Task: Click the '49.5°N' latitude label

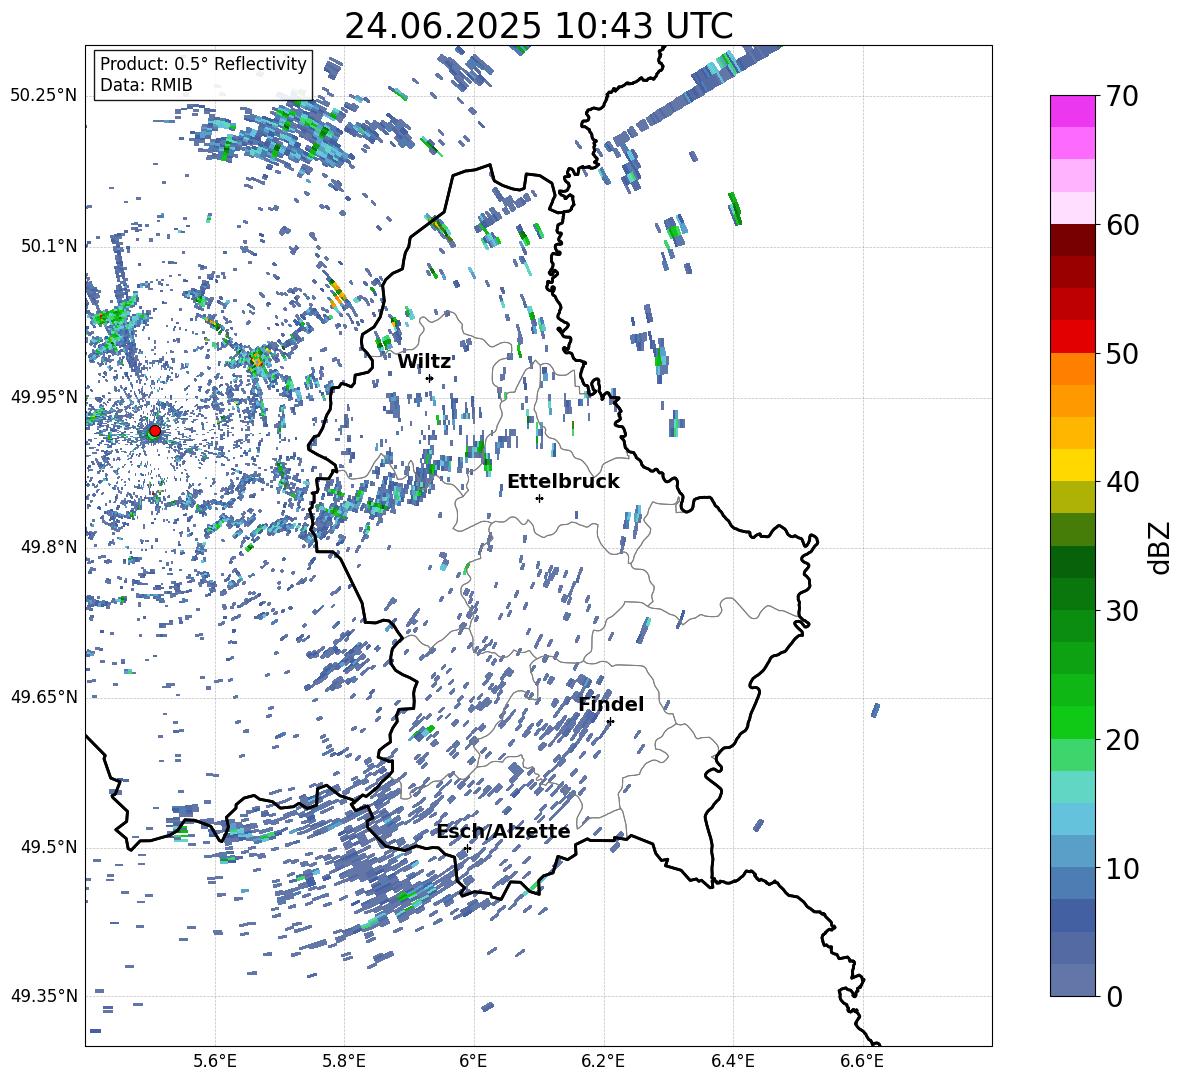Action: point(48,847)
